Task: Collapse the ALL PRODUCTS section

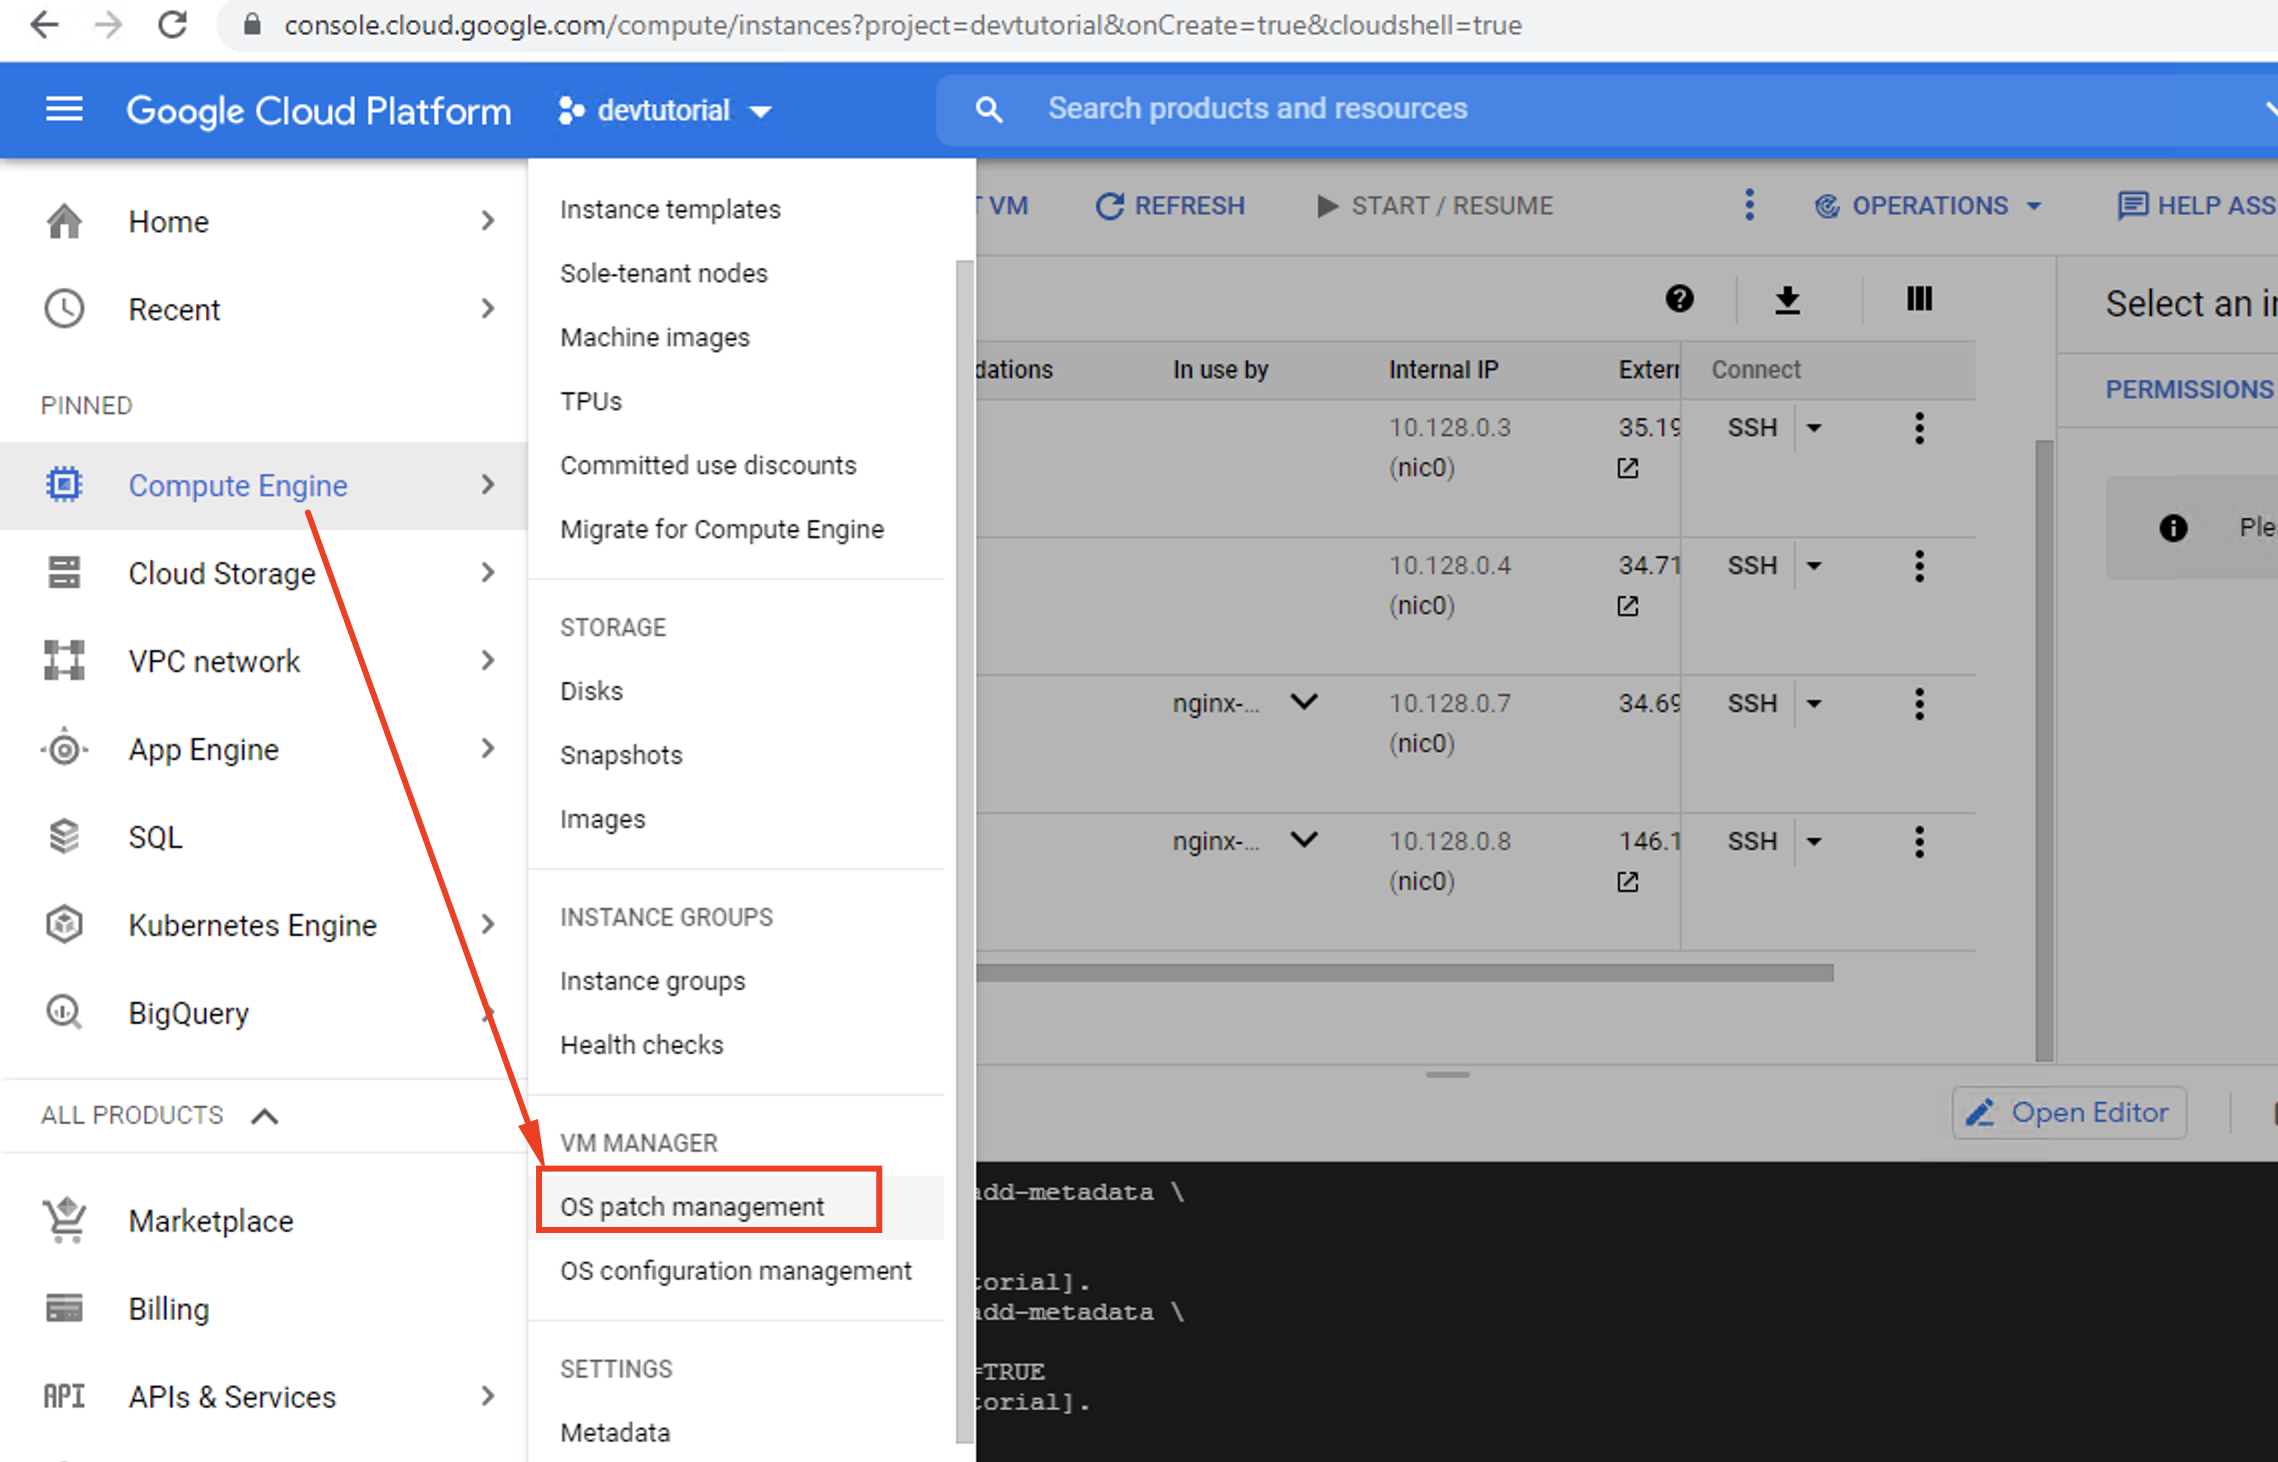Action: [x=264, y=1116]
